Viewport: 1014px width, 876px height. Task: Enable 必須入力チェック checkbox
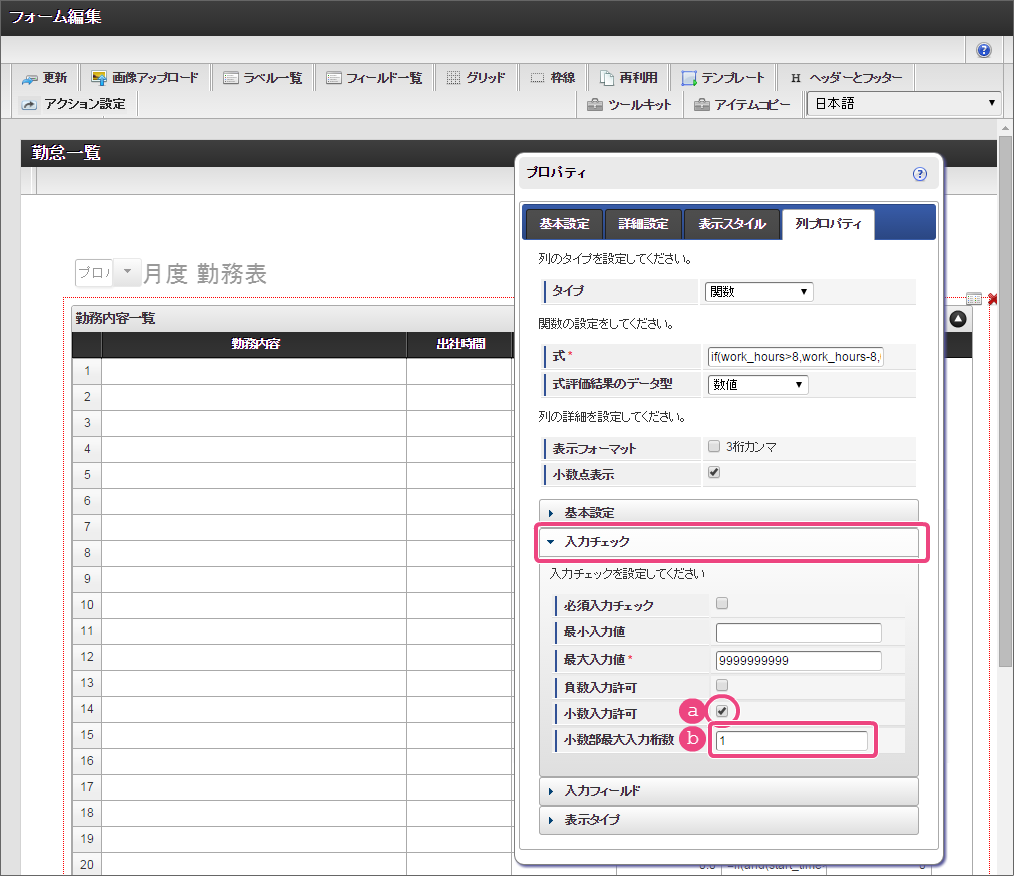[722, 604]
